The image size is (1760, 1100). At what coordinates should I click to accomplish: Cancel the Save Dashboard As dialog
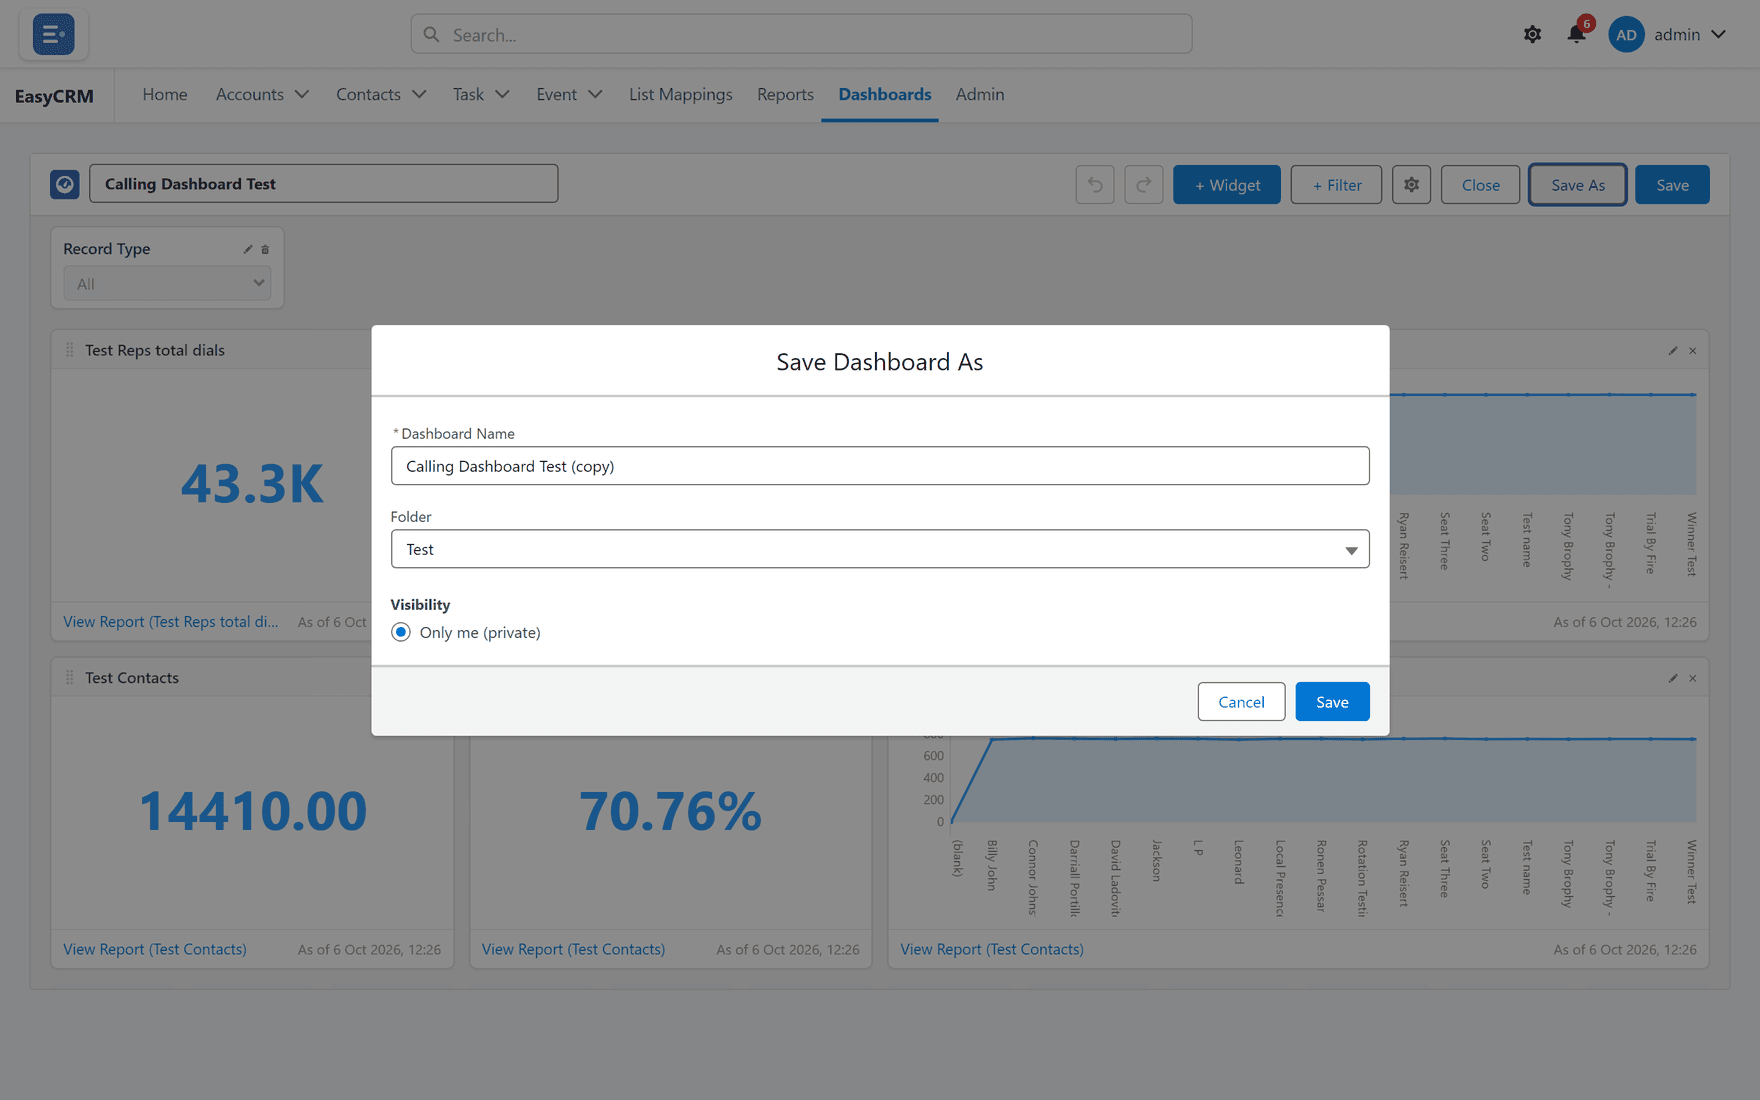click(x=1241, y=702)
